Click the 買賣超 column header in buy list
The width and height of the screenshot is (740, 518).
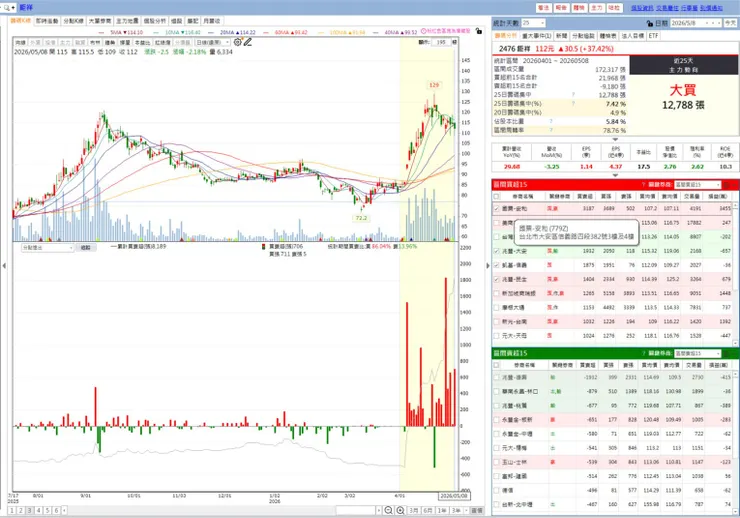click(585, 196)
